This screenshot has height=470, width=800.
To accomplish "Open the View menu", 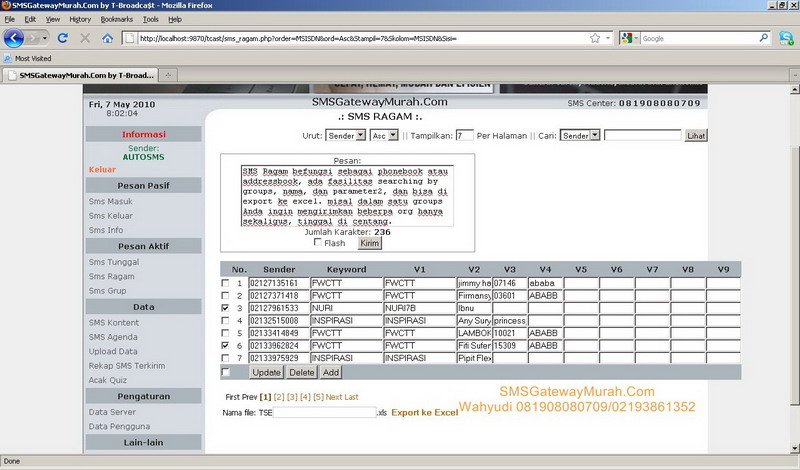I will [53, 19].
